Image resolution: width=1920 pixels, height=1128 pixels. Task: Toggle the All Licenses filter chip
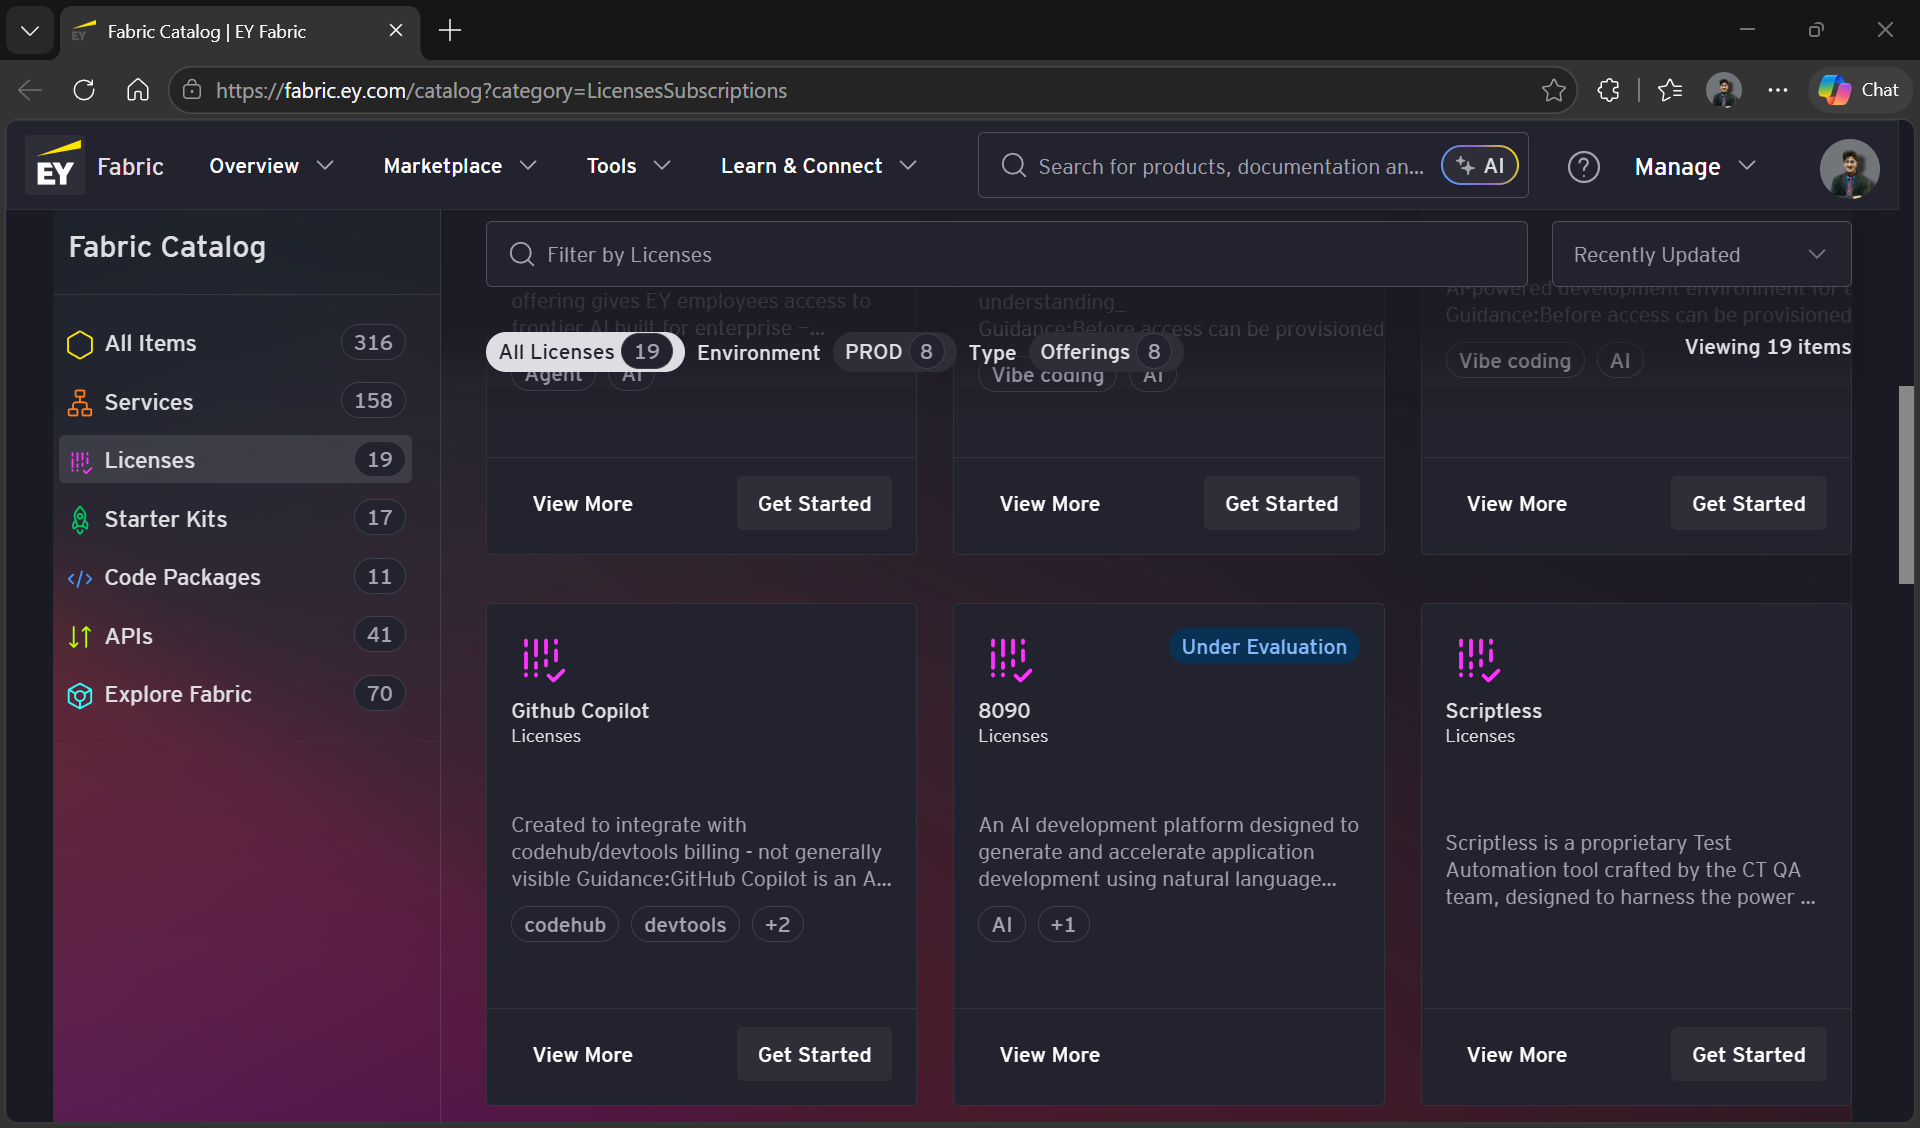click(x=584, y=352)
